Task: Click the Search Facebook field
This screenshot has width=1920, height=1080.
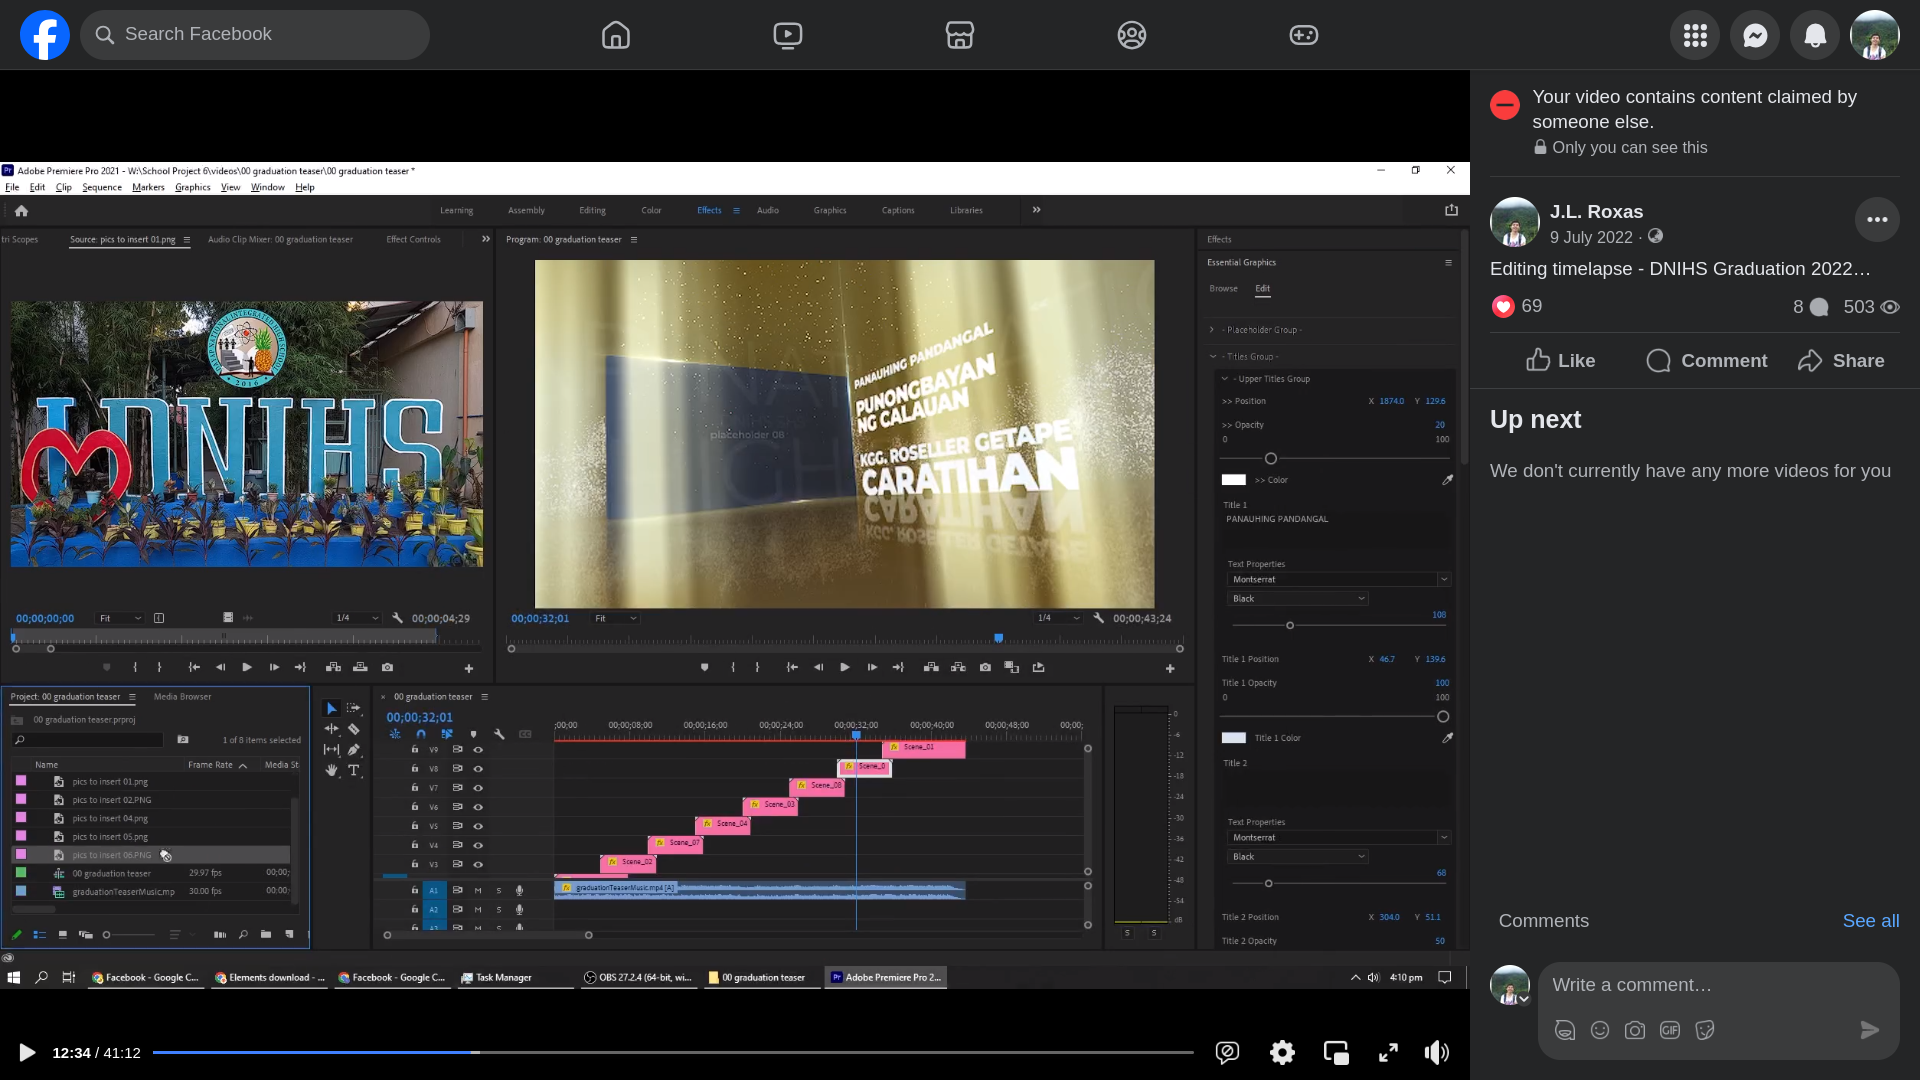Action: click(x=255, y=35)
